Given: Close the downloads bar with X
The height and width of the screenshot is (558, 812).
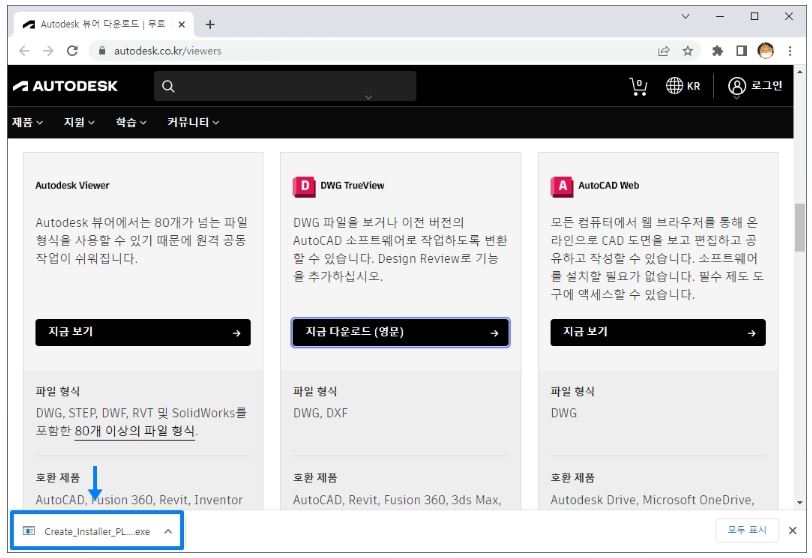Looking at the screenshot, I should [792, 530].
